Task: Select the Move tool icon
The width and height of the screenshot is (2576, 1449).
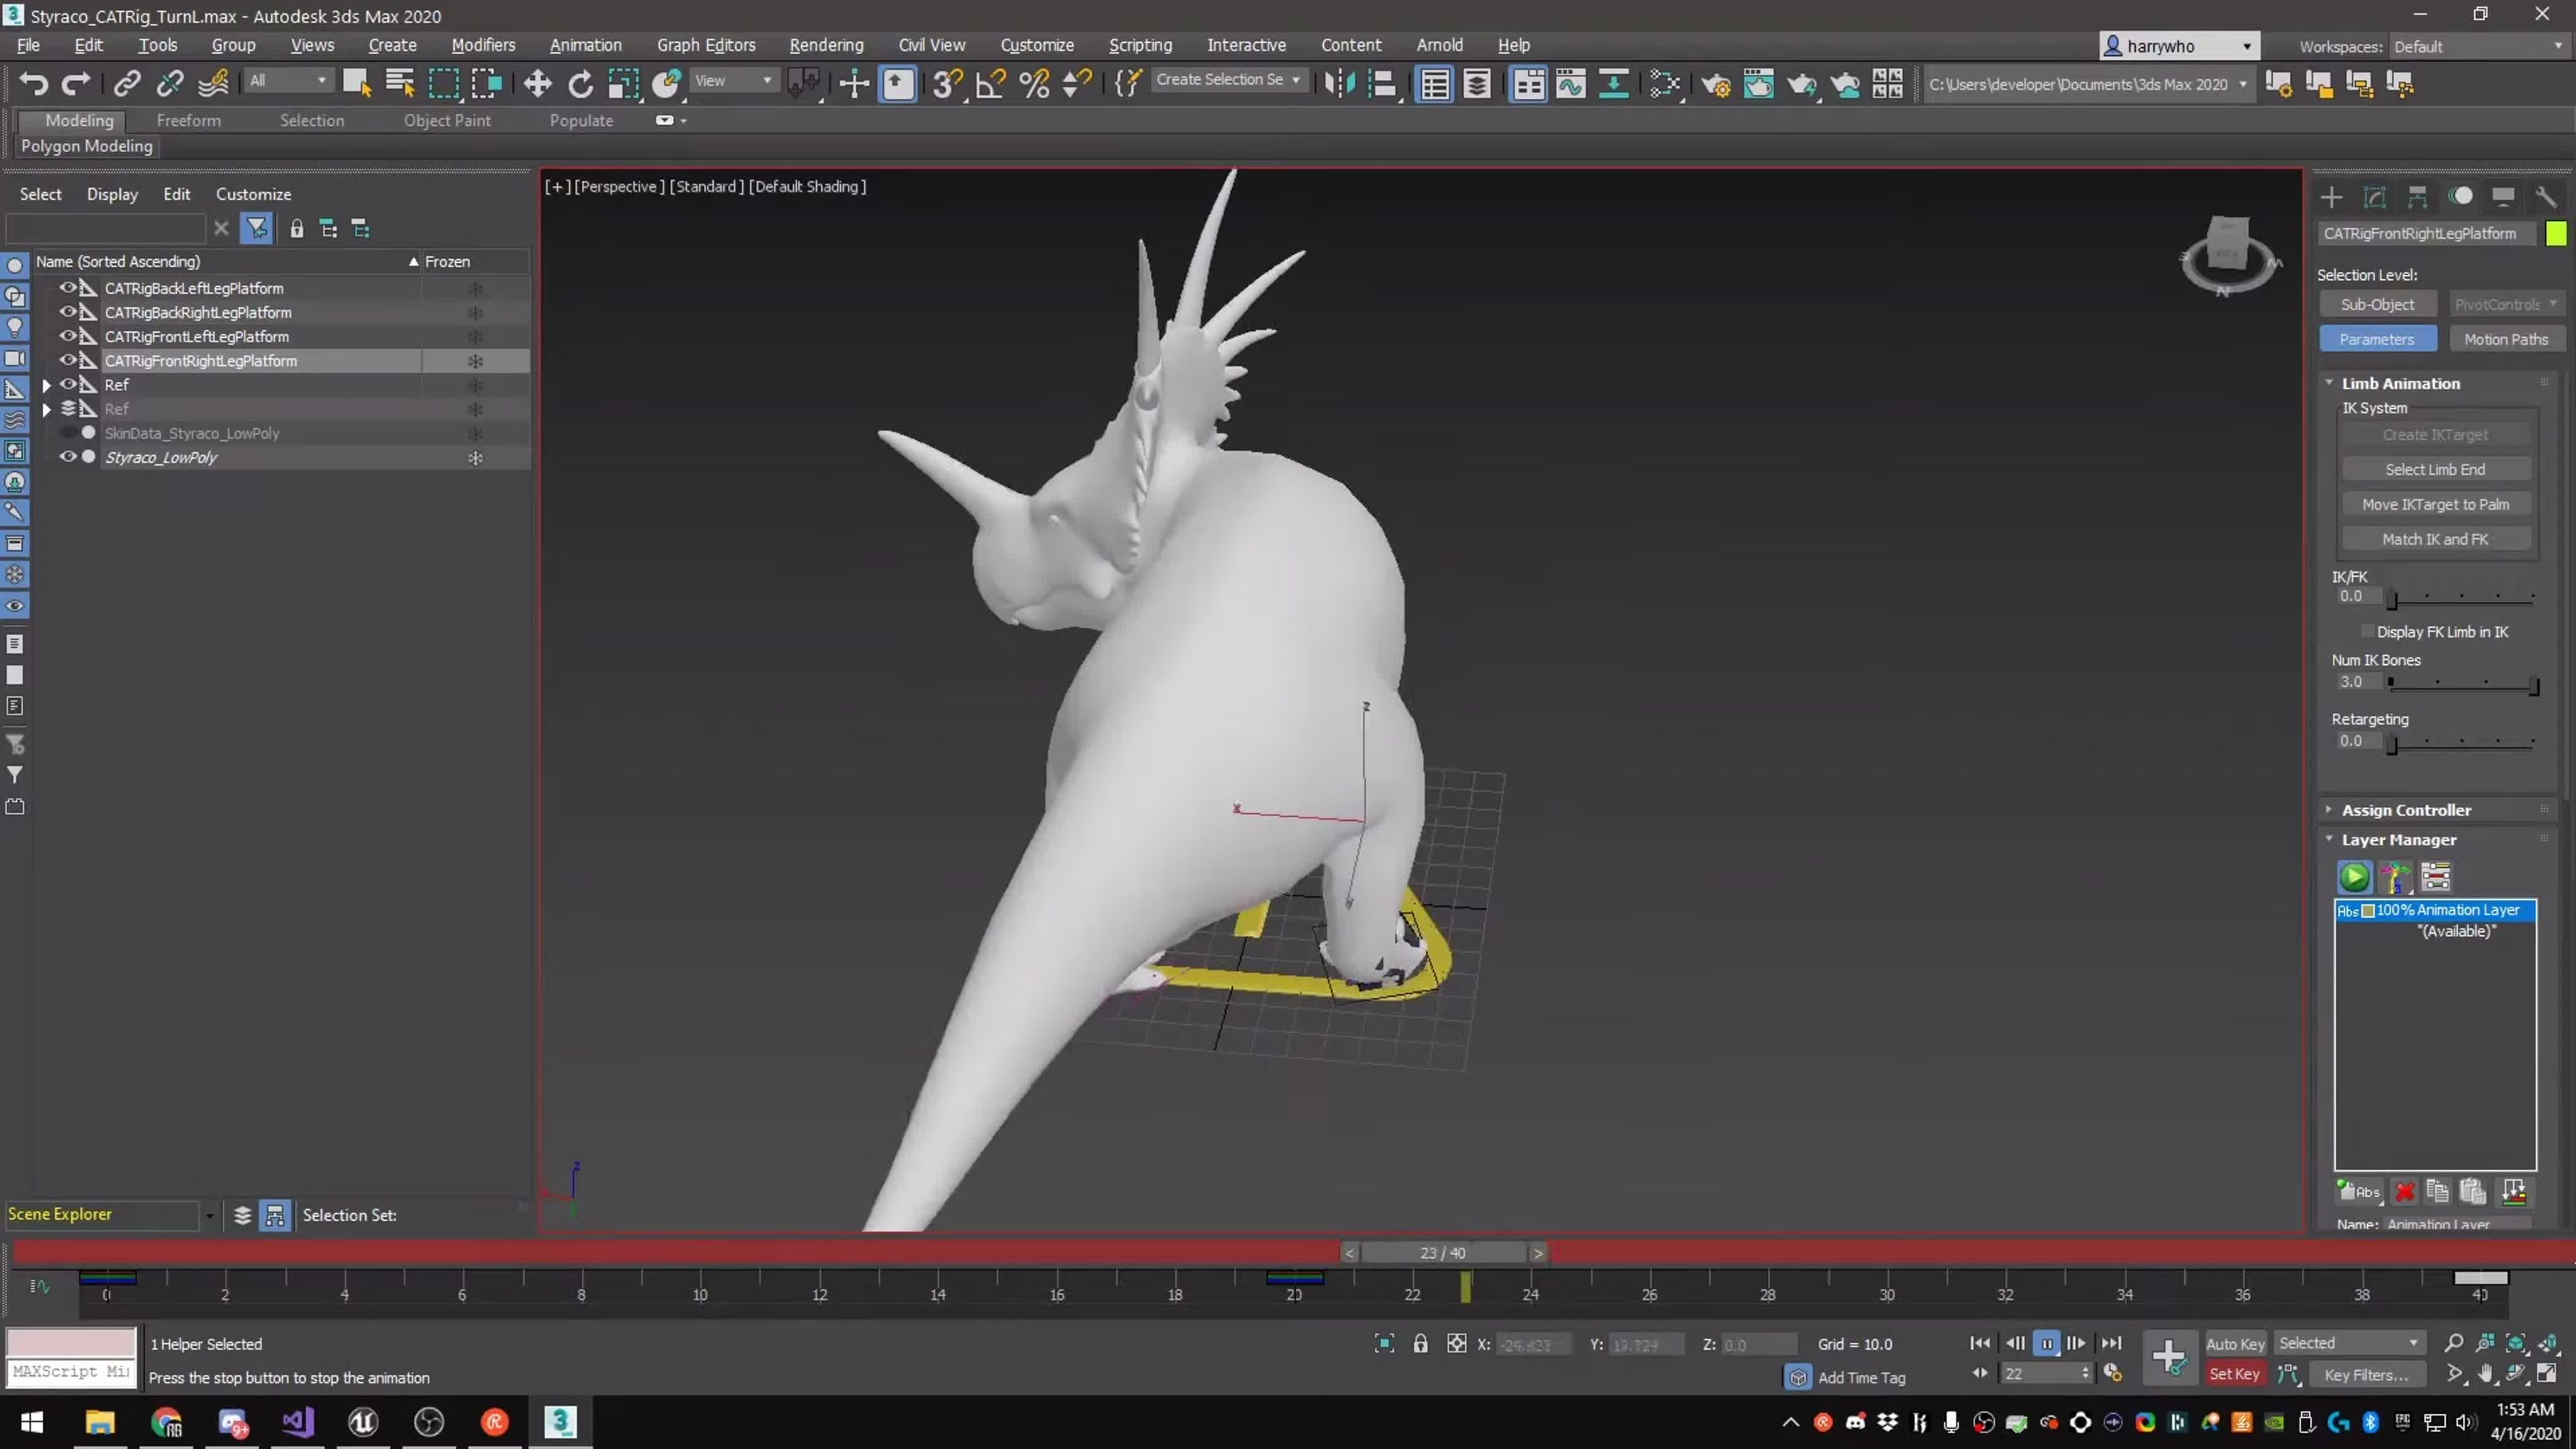Action: 537,84
